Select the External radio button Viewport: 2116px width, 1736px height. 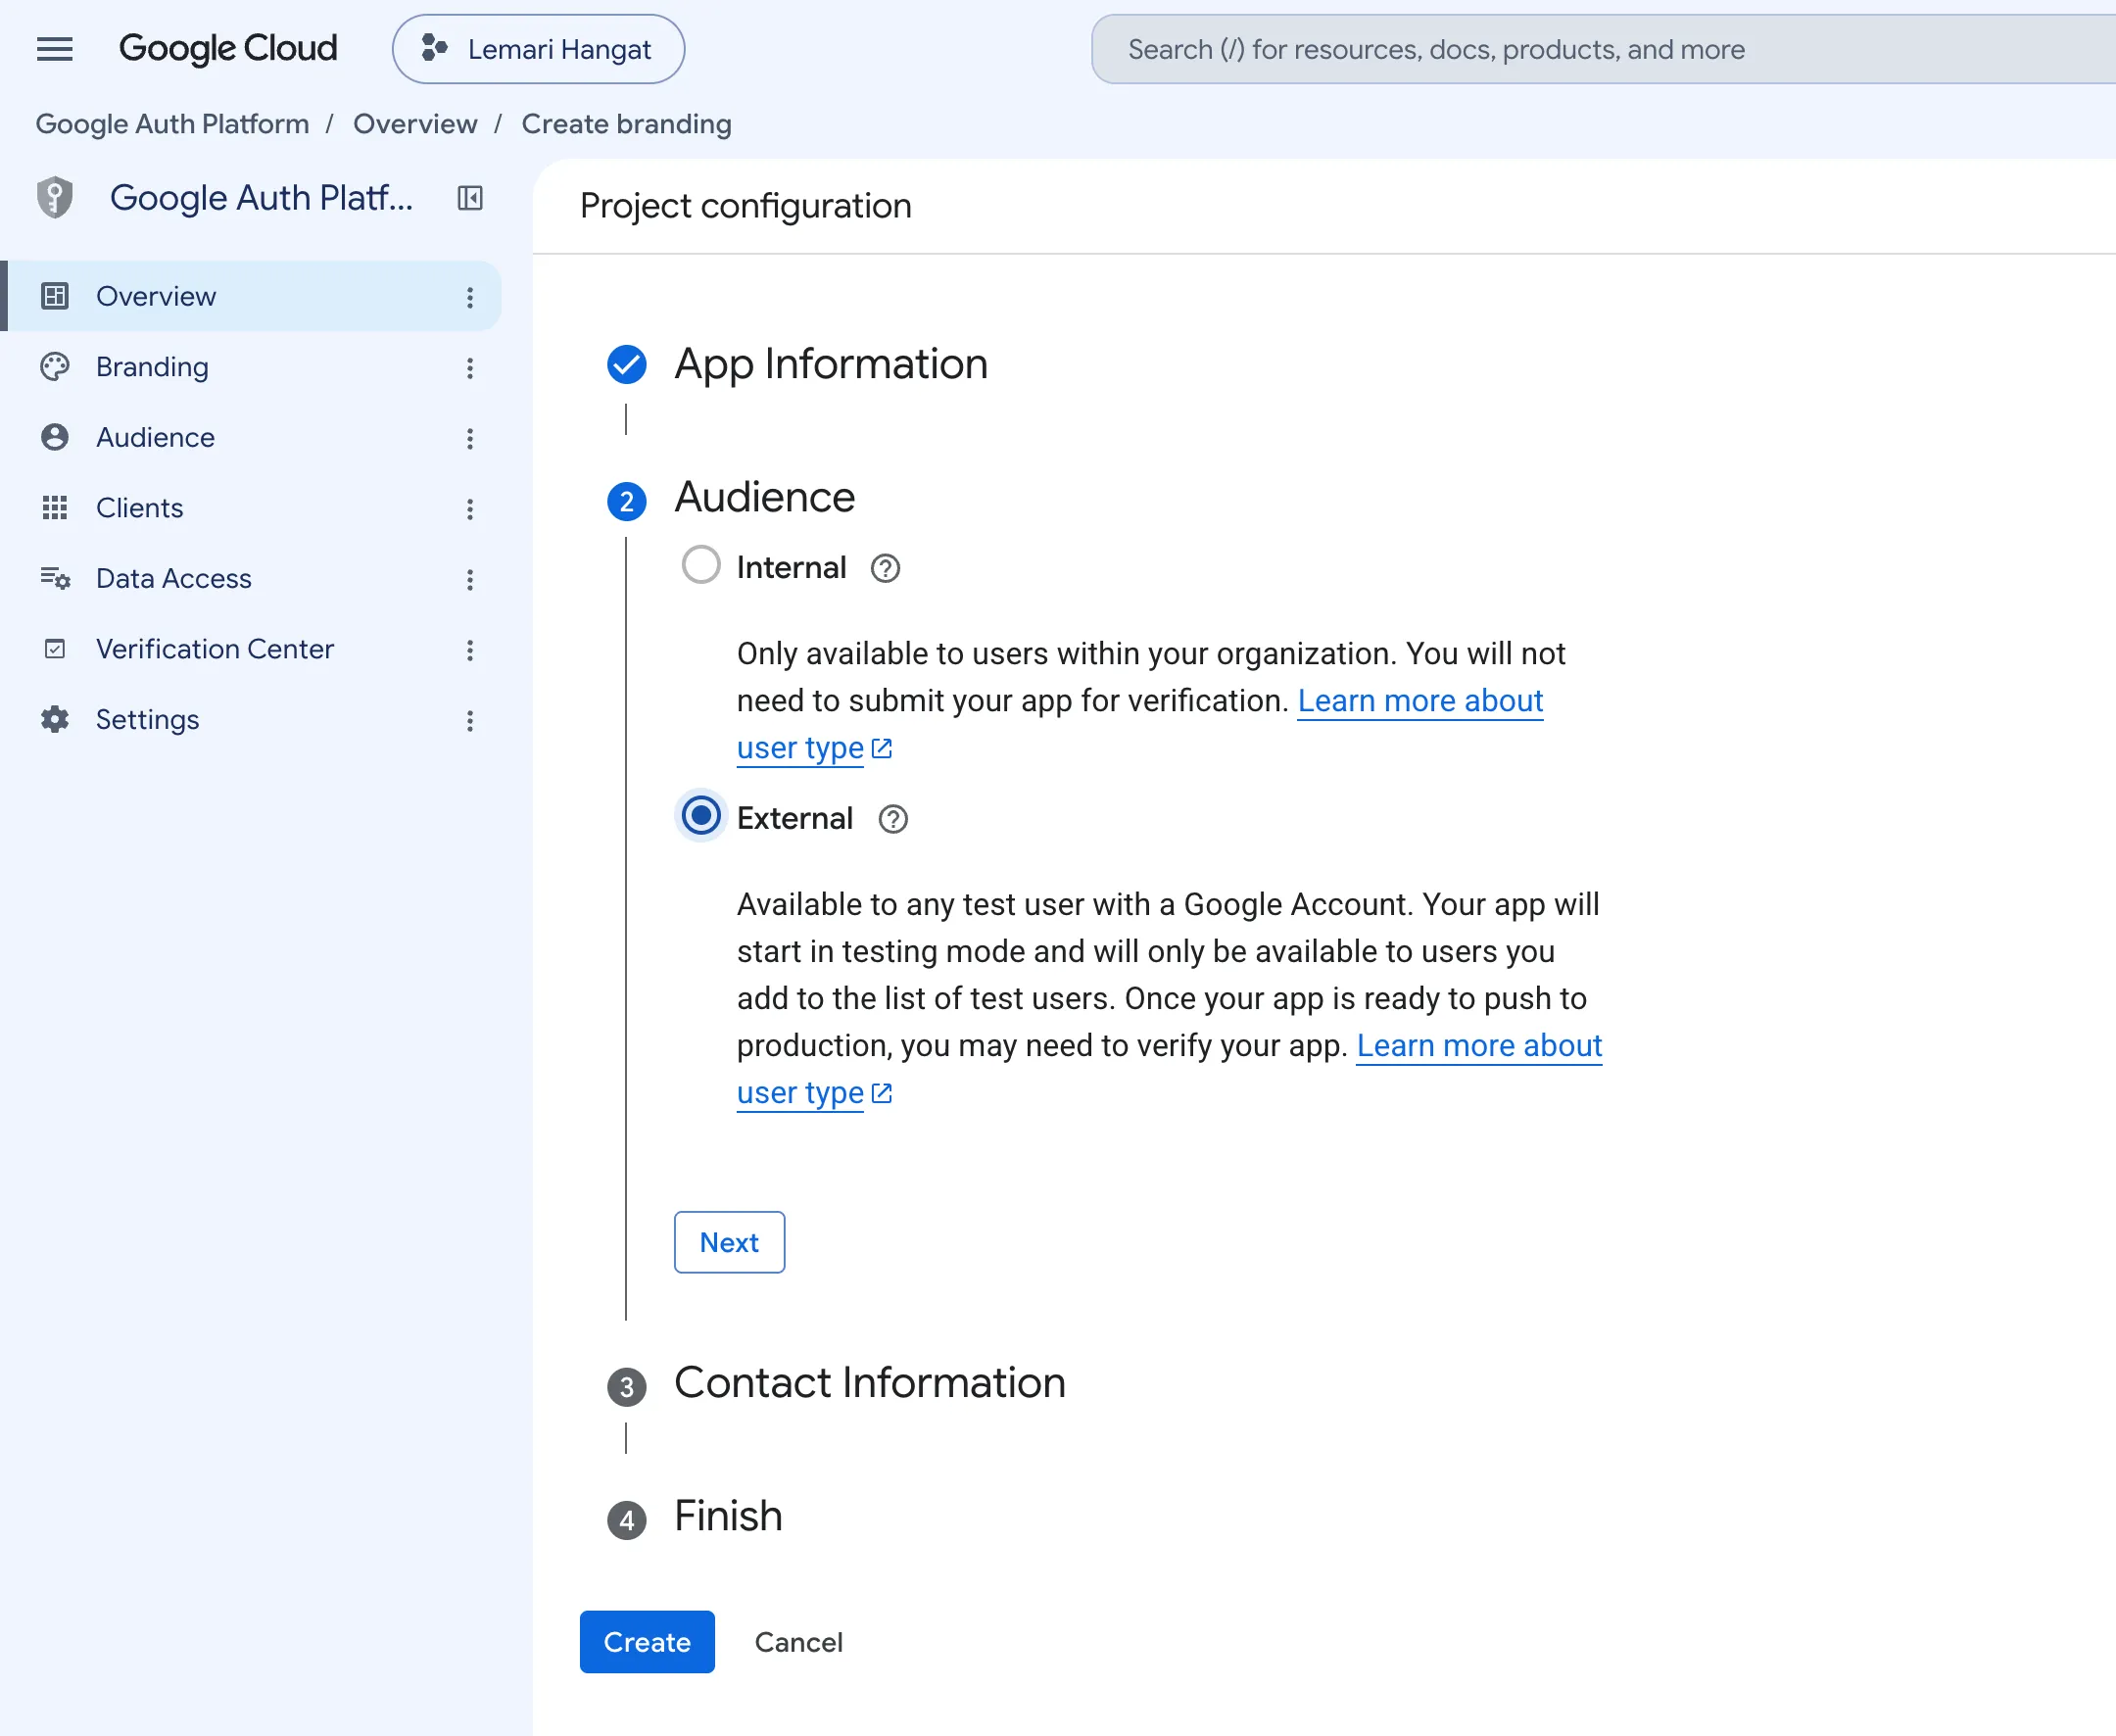(701, 816)
